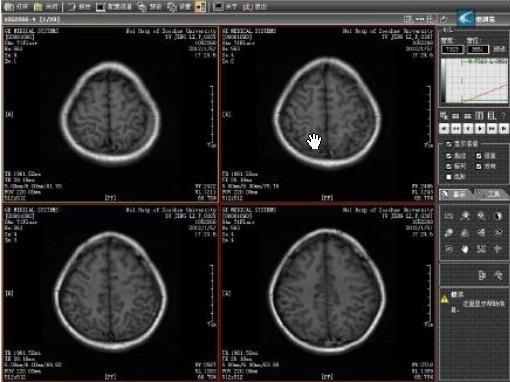Select the half-black circle invert icon
The image size is (510, 382).
498,216
